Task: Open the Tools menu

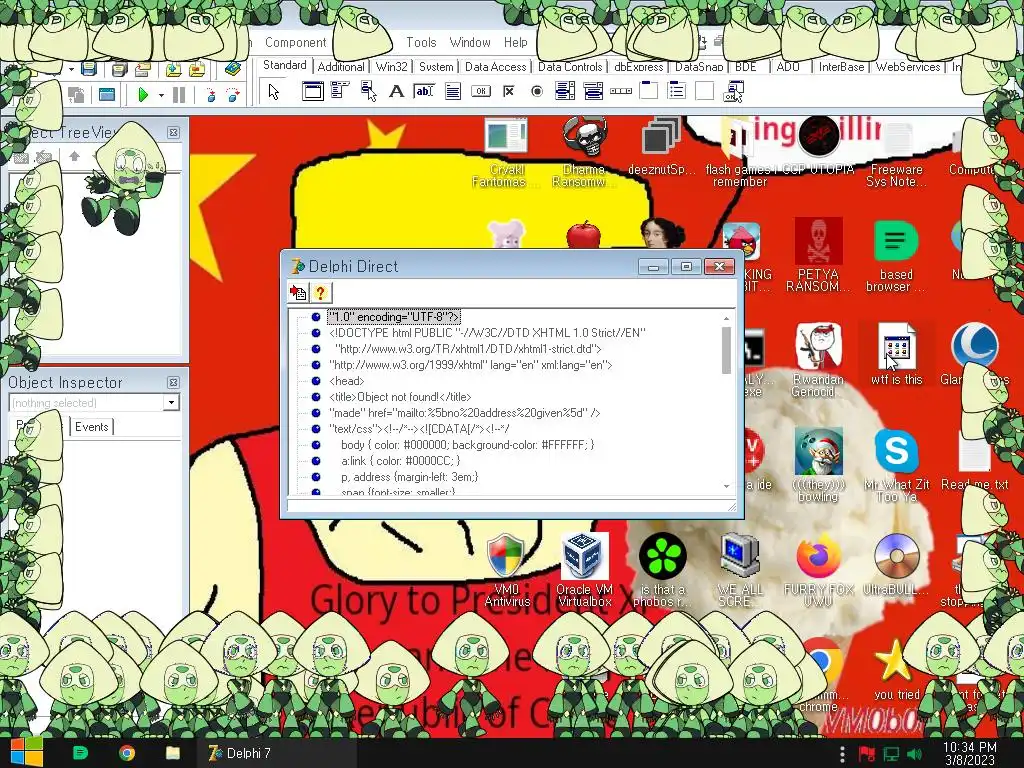Action: click(421, 42)
